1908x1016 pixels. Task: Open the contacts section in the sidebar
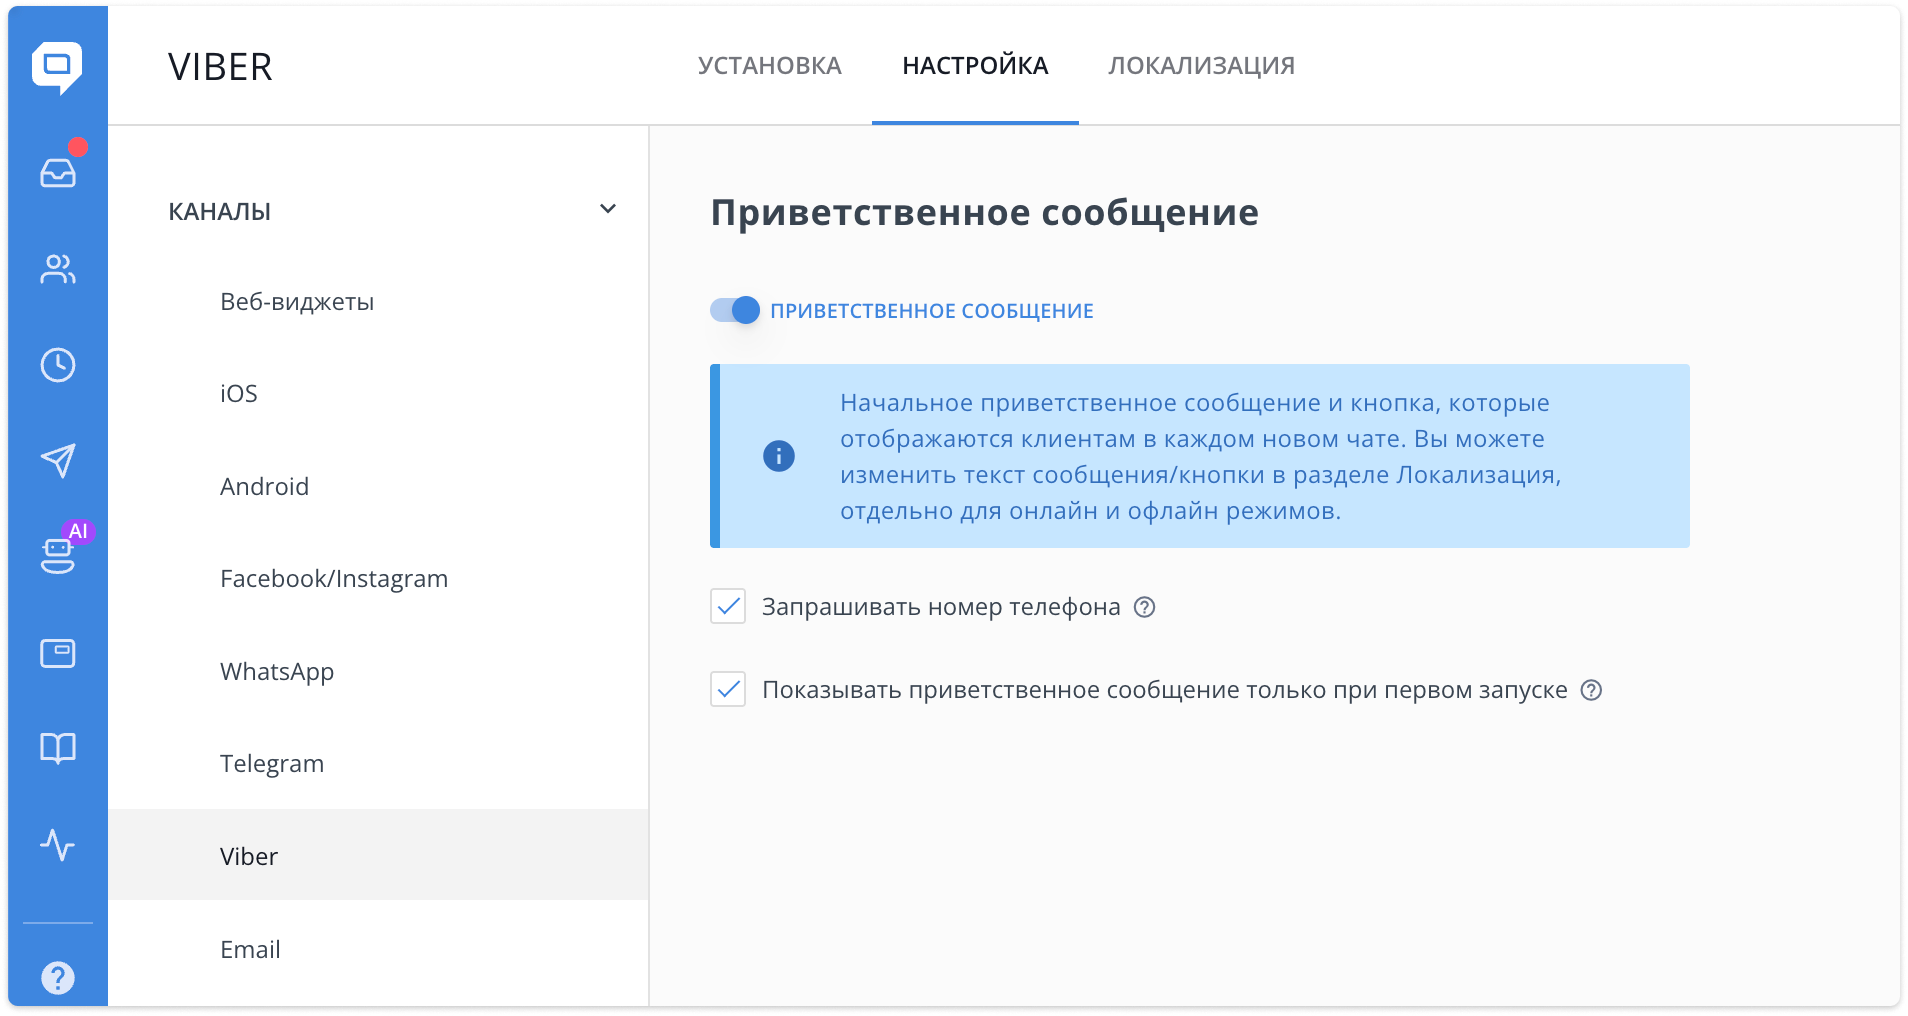point(58,269)
